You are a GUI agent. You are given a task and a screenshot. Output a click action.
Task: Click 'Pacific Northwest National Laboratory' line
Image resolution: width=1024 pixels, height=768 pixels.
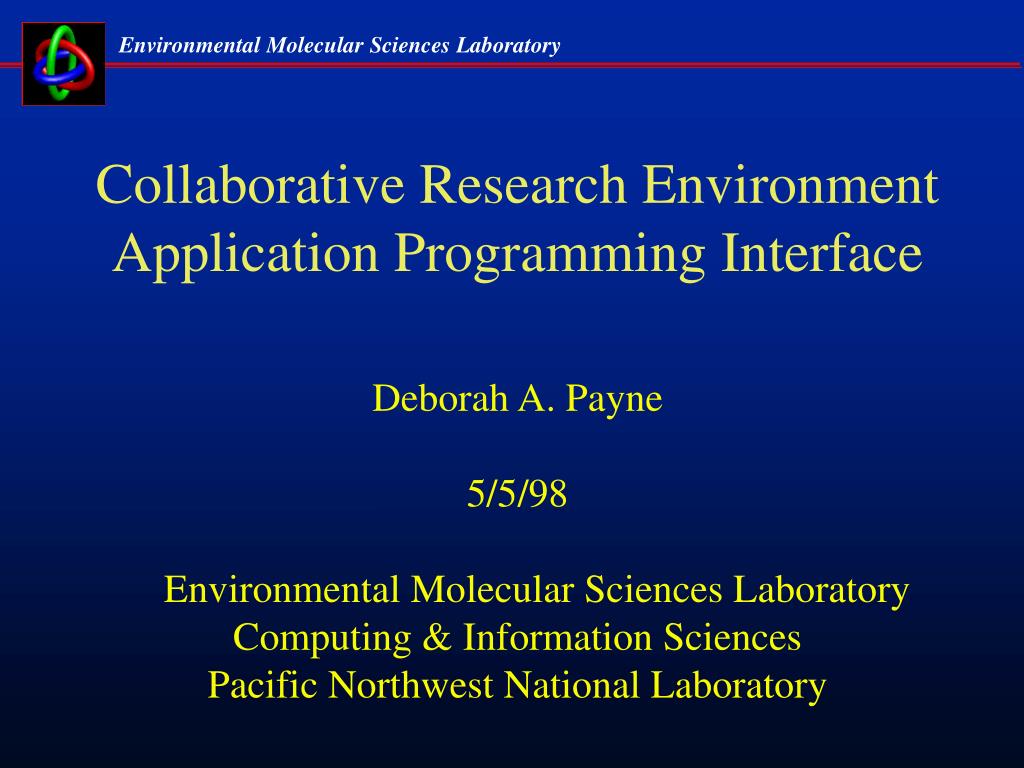point(517,686)
